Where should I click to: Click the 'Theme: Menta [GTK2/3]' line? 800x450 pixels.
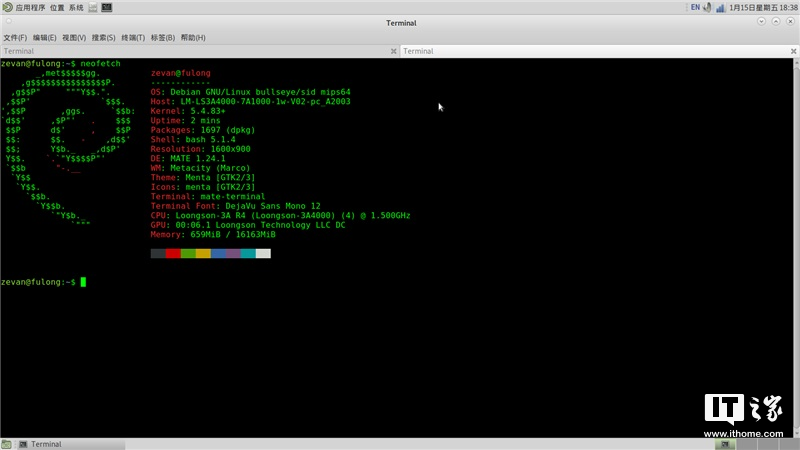(203, 178)
